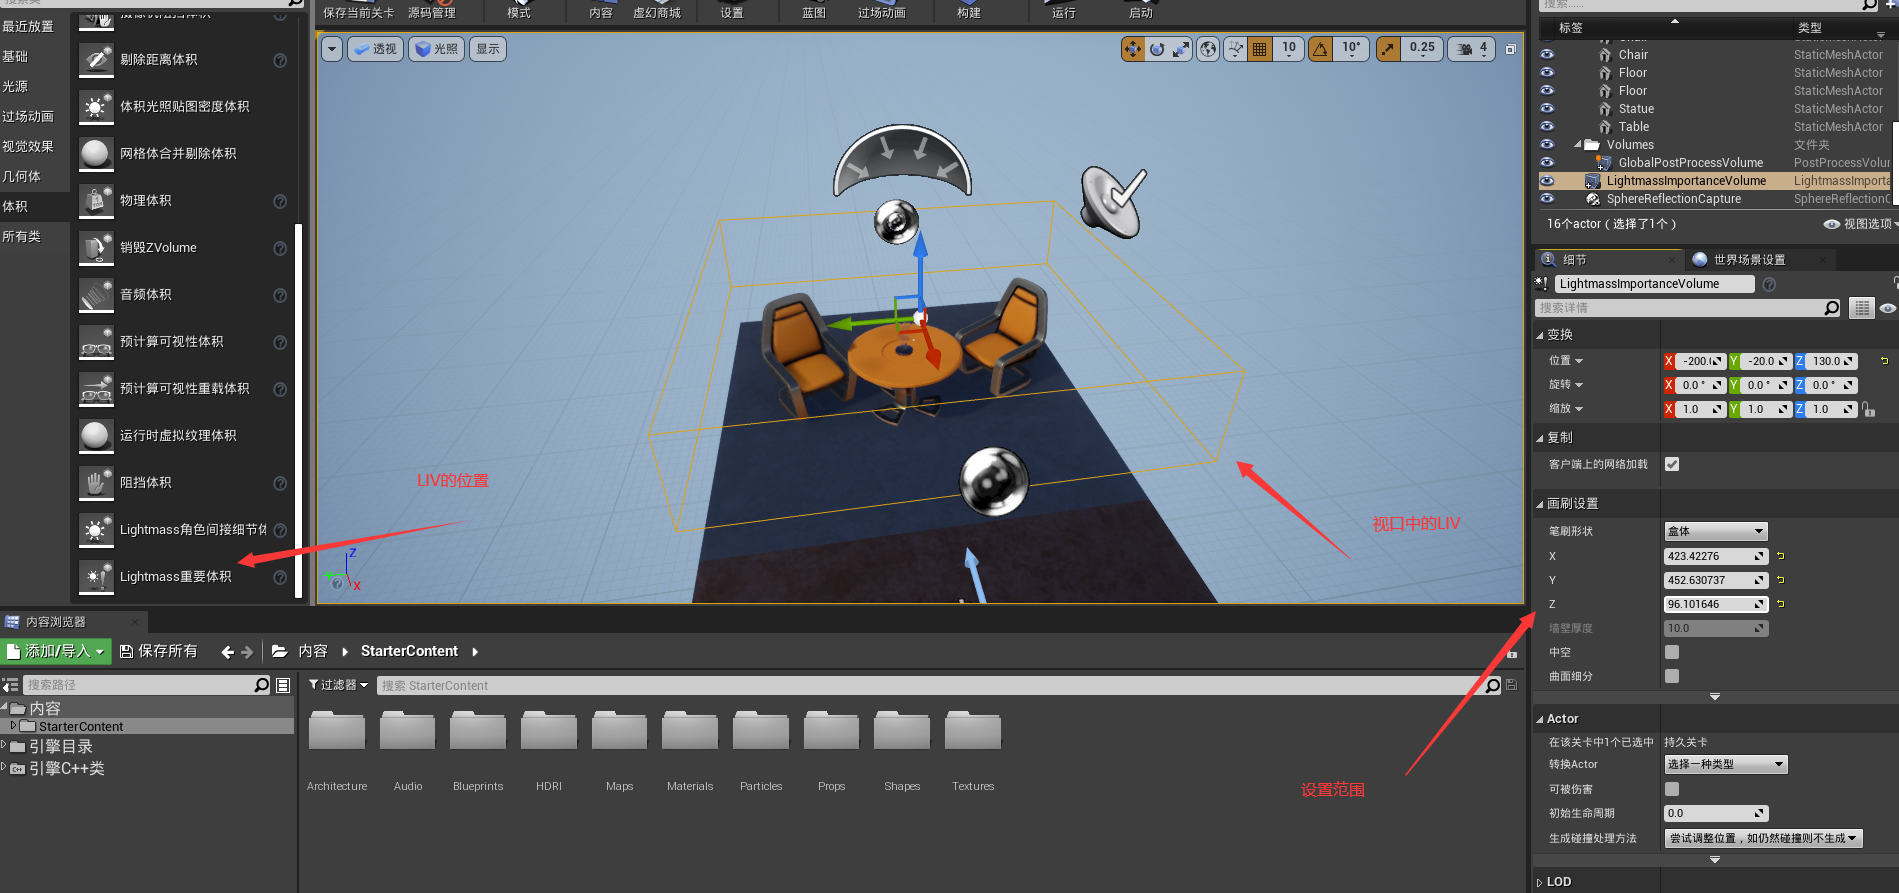Image resolution: width=1899 pixels, height=893 pixels.
Task: Toggle rotation snap angle icon
Action: click(1321, 49)
